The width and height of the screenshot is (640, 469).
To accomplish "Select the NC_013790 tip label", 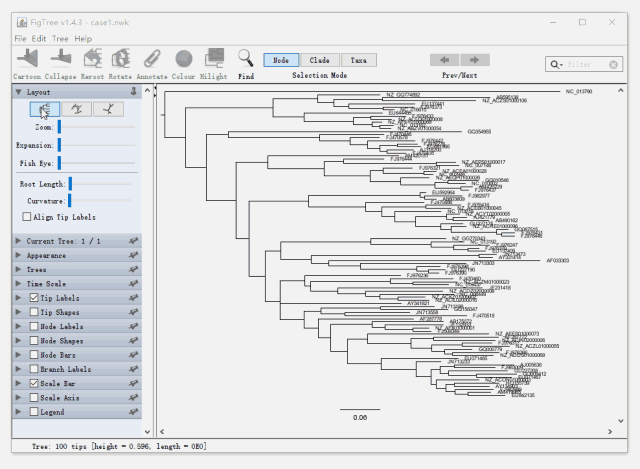I will (579, 91).
